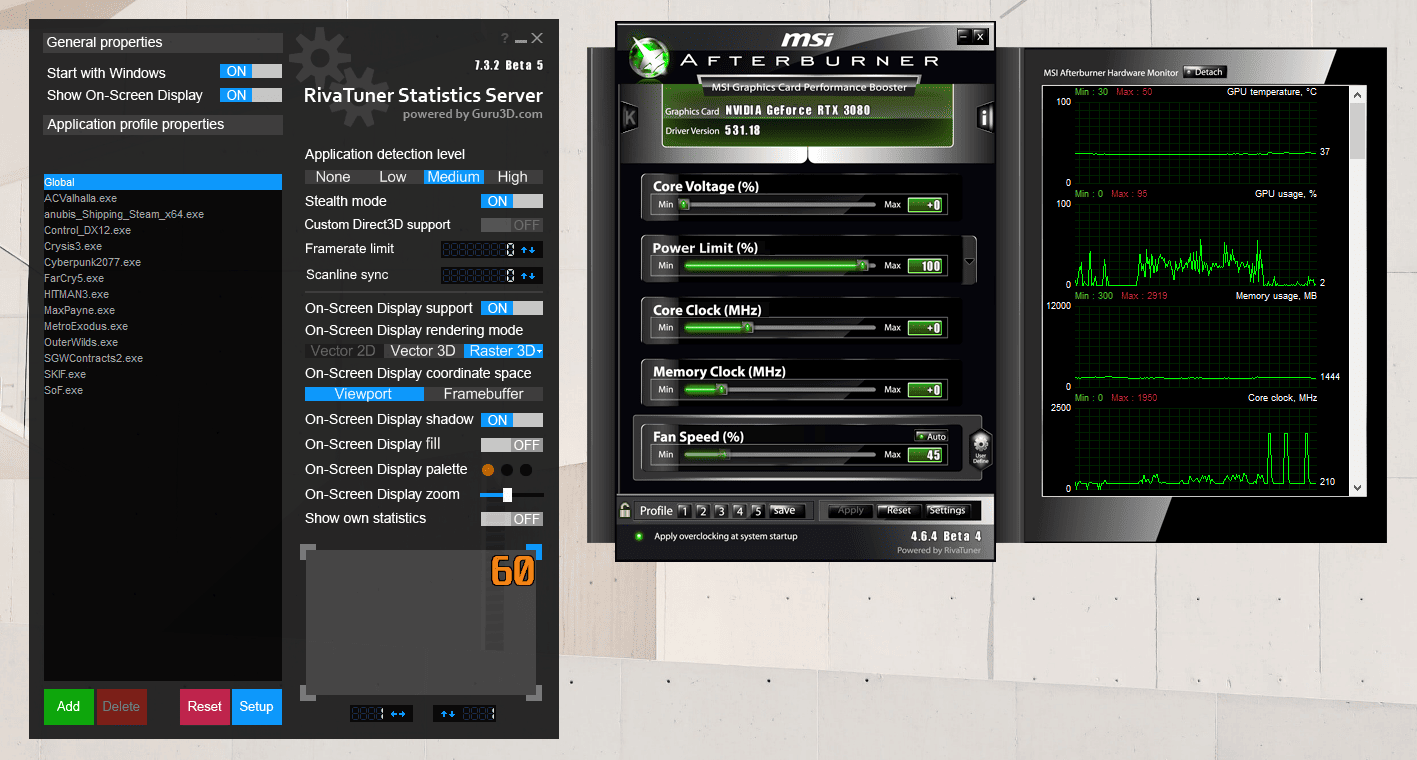Save the current Afterburner profile
This screenshot has width=1417, height=760.
coord(785,510)
